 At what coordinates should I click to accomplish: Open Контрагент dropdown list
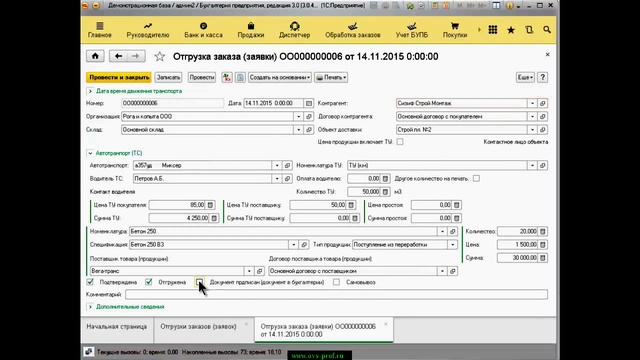(532, 103)
